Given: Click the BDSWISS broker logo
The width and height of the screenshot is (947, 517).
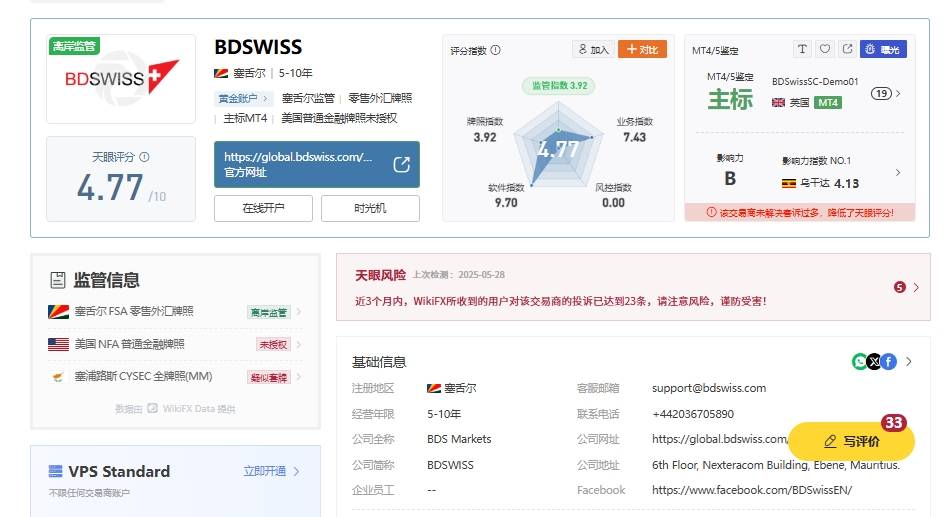Looking at the screenshot, I should click(x=121, y=79).
